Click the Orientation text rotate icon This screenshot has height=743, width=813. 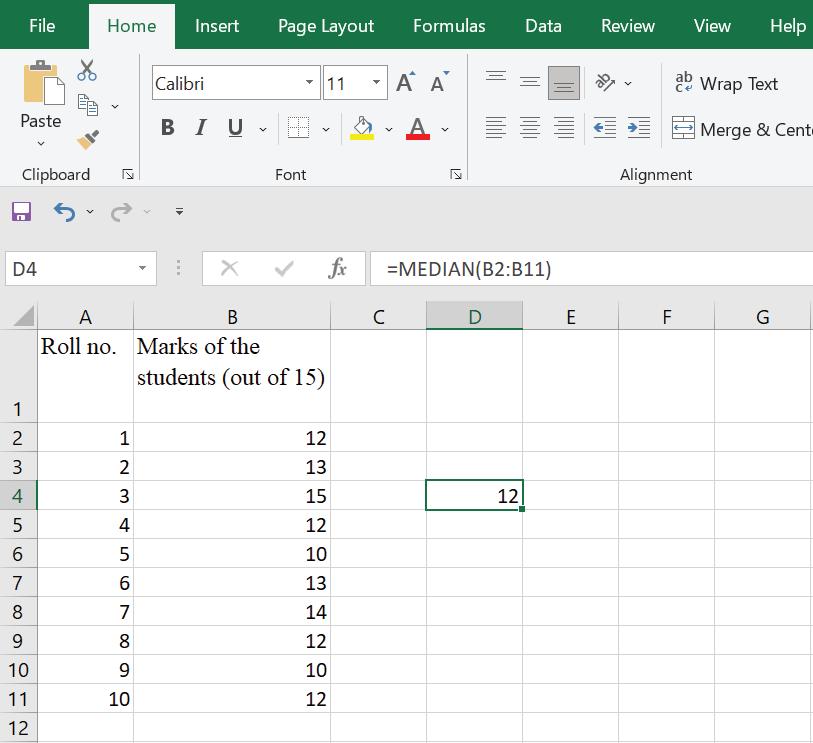click(x=605, y=82)
